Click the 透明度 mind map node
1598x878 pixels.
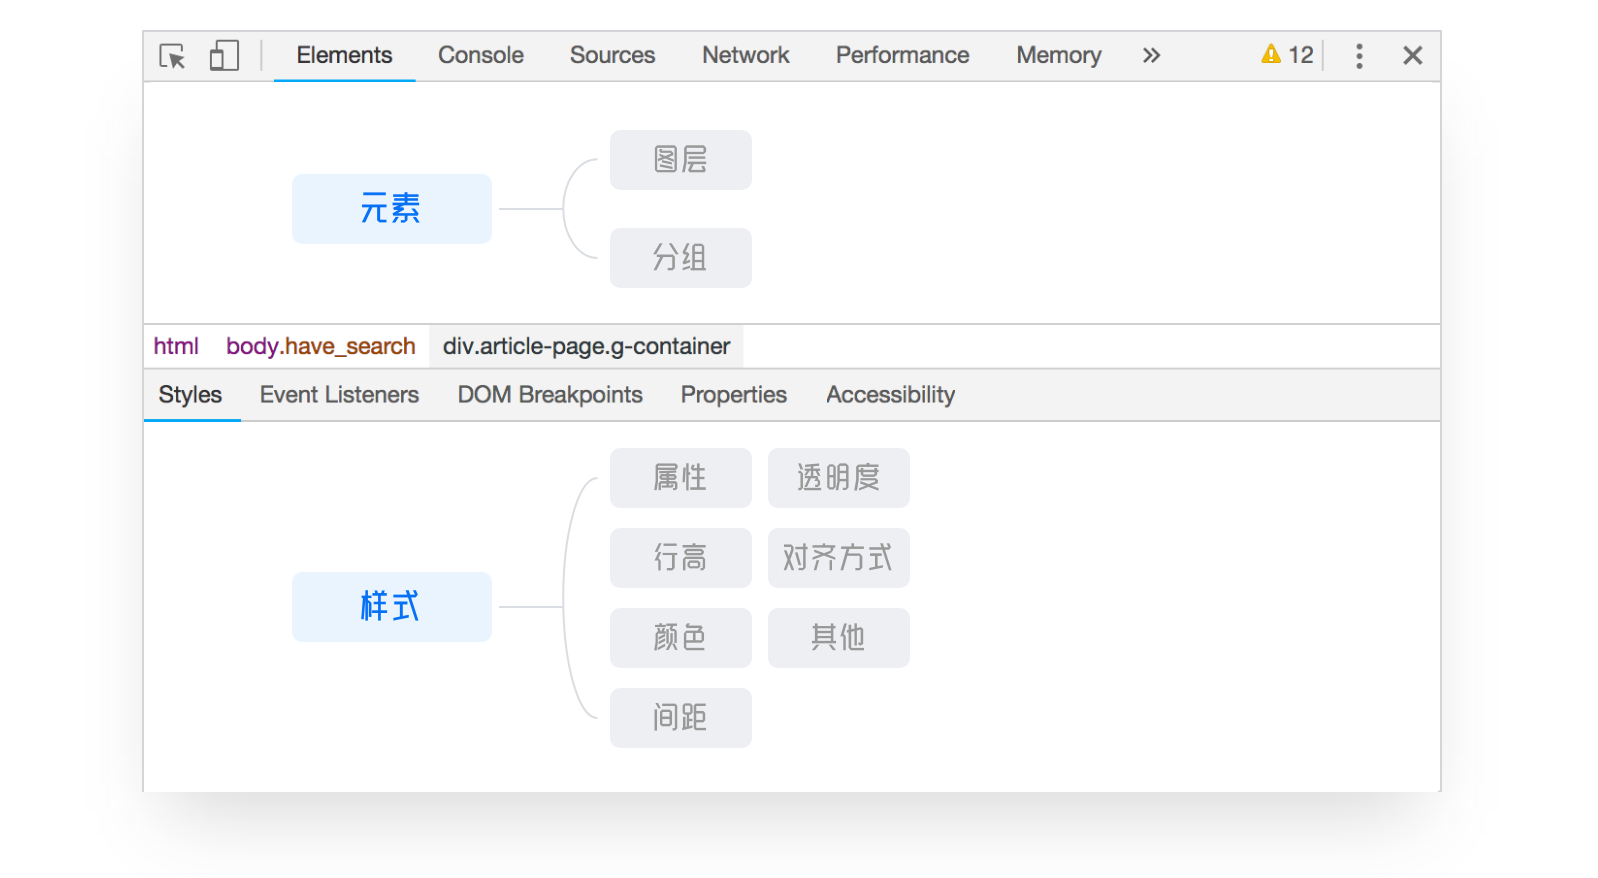pos(838,478)
